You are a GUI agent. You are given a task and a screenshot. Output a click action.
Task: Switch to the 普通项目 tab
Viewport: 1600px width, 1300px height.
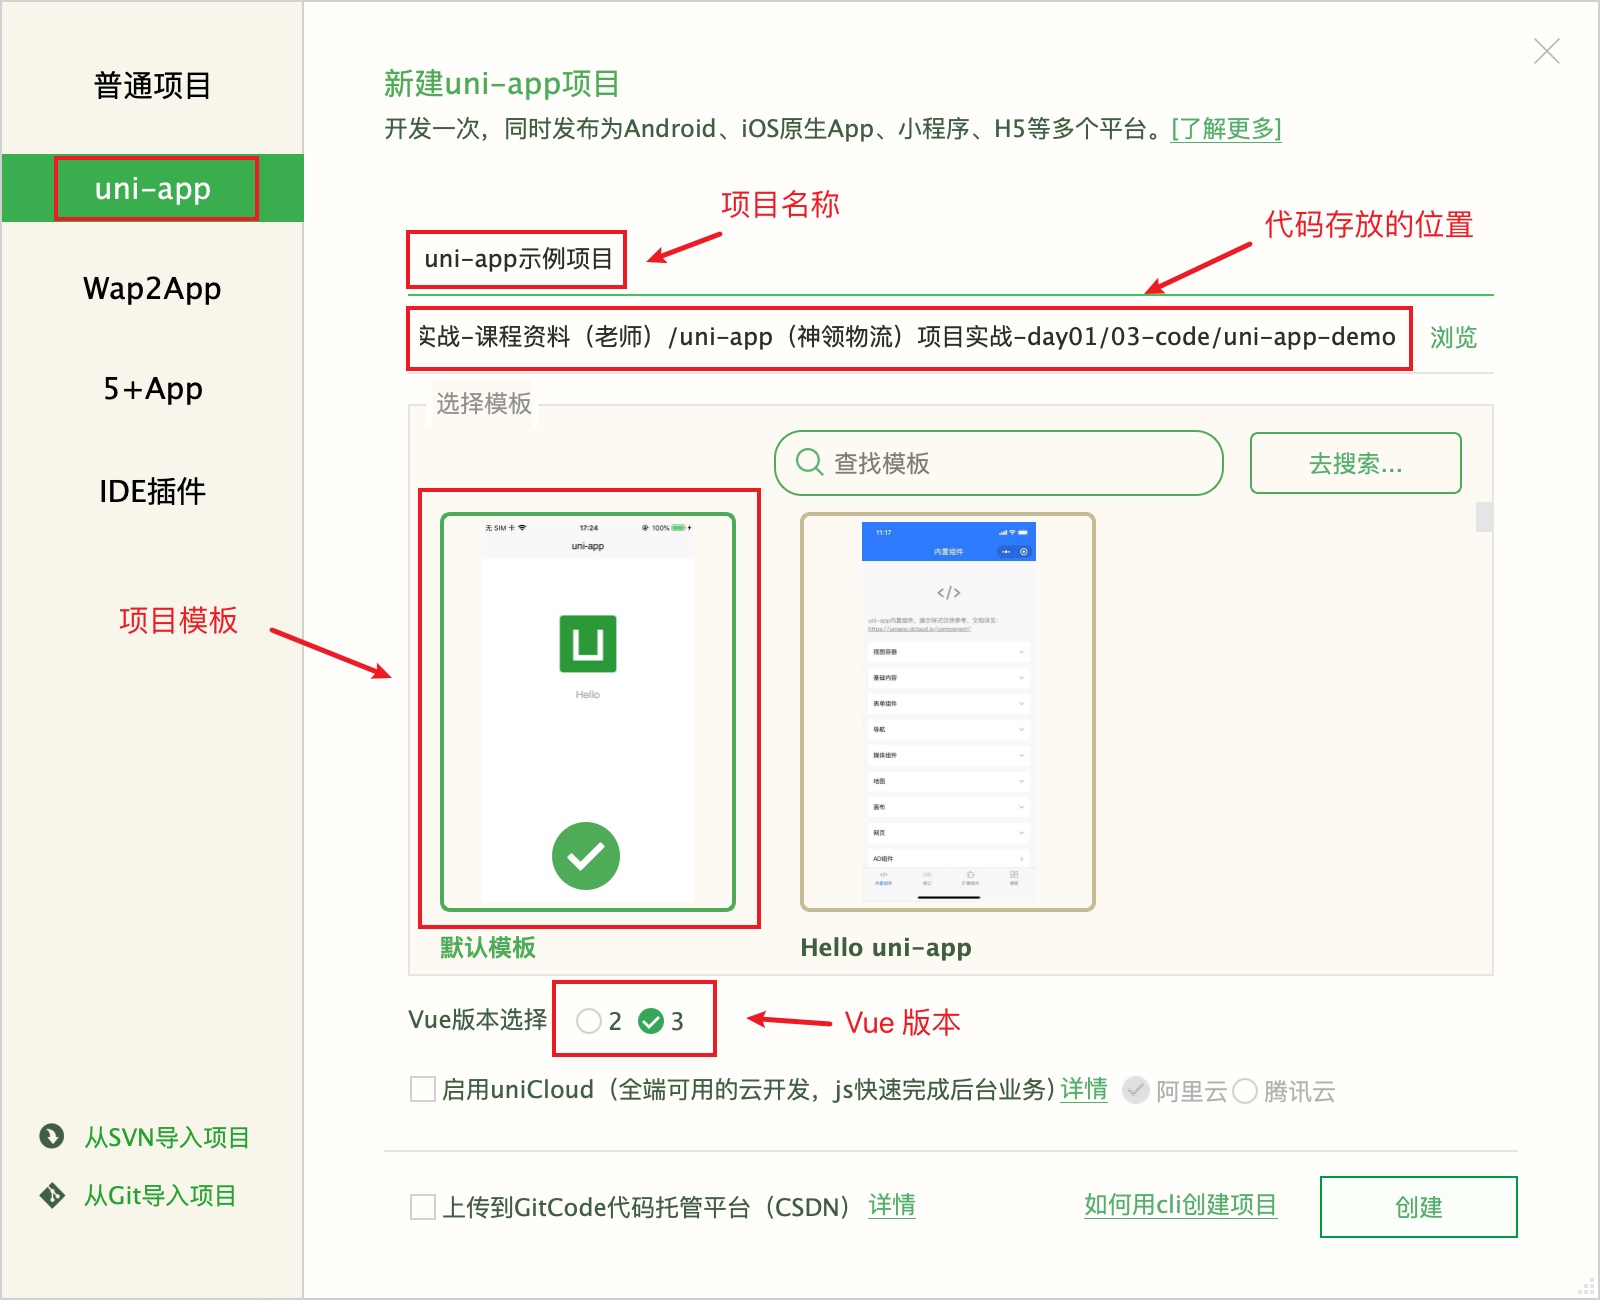pos(152,86)
